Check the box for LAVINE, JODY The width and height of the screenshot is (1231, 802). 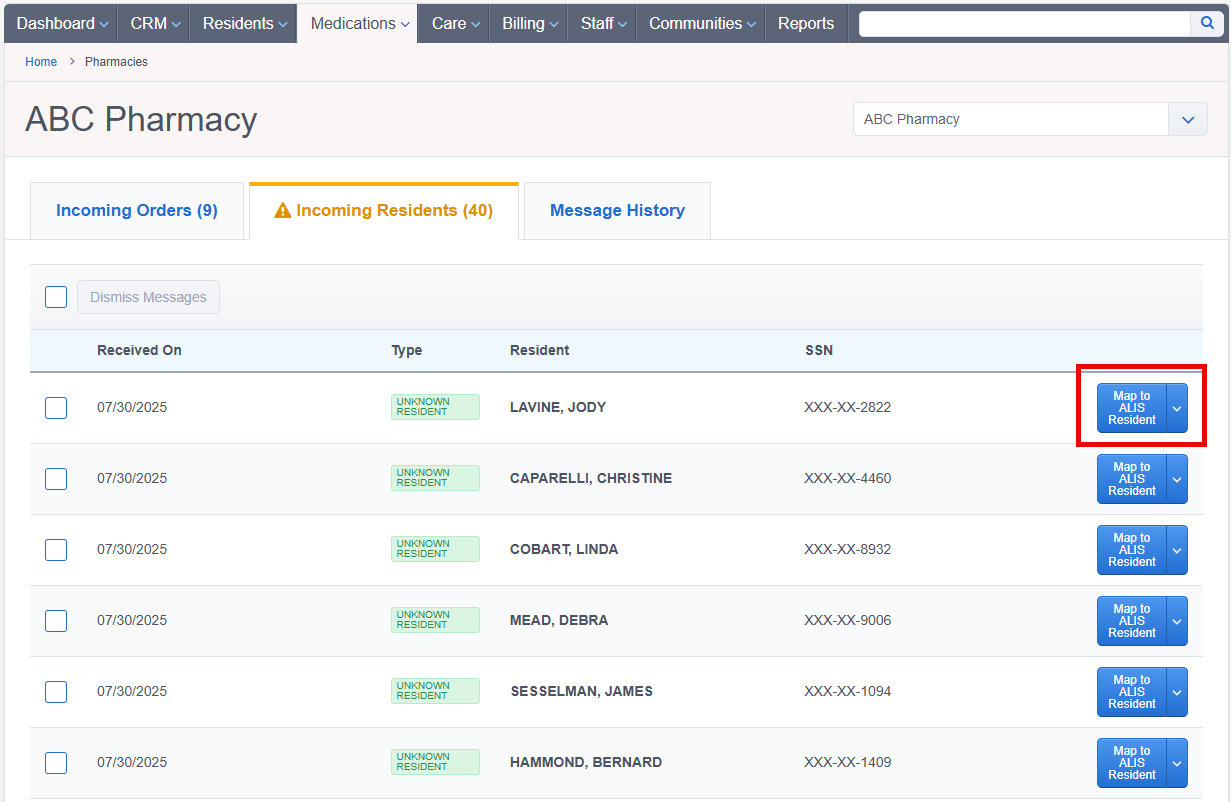pos(56,408)
